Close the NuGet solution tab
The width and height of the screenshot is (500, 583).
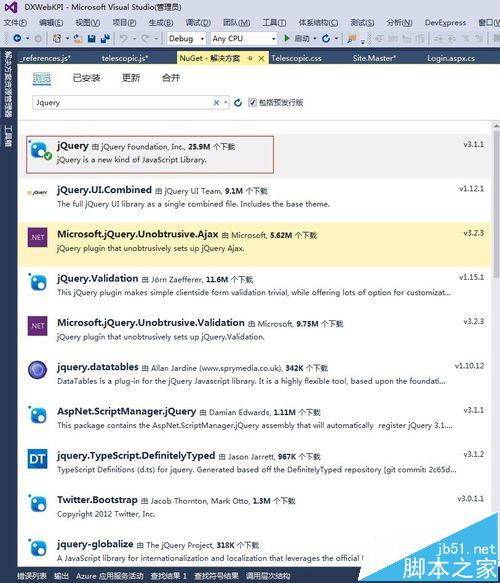[x=261, y=58]
